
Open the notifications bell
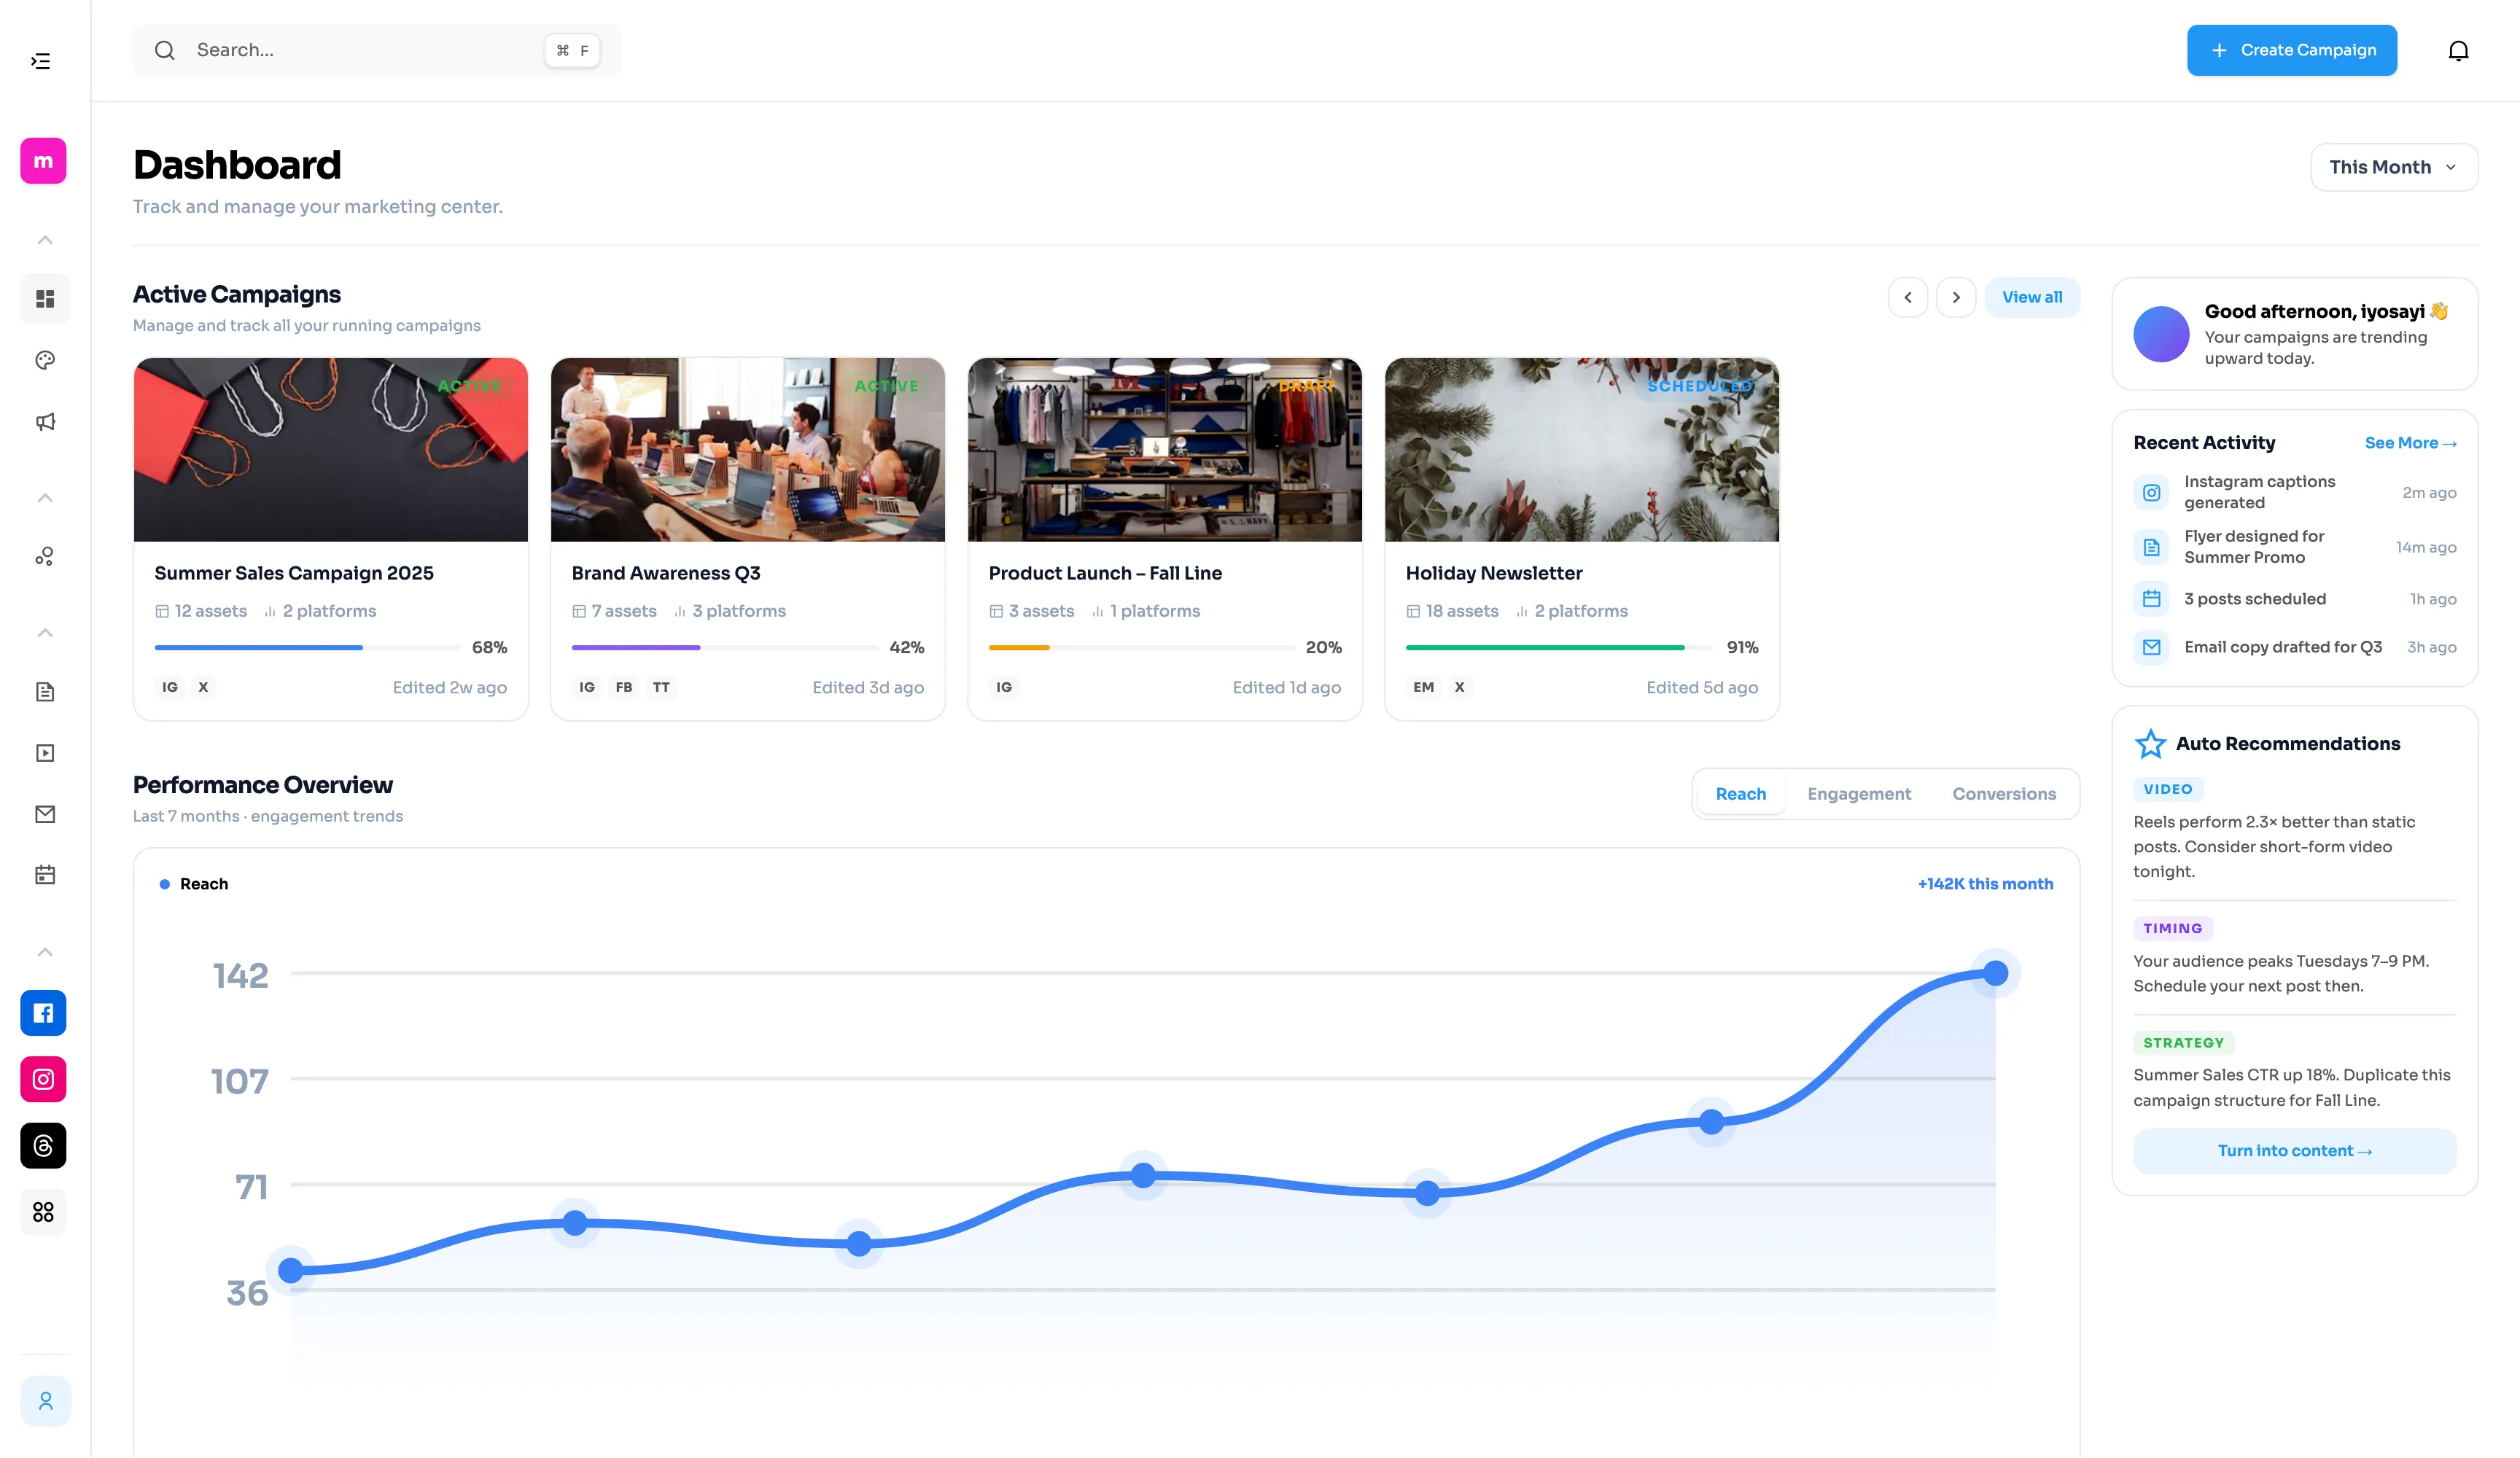coord(2458,50)
